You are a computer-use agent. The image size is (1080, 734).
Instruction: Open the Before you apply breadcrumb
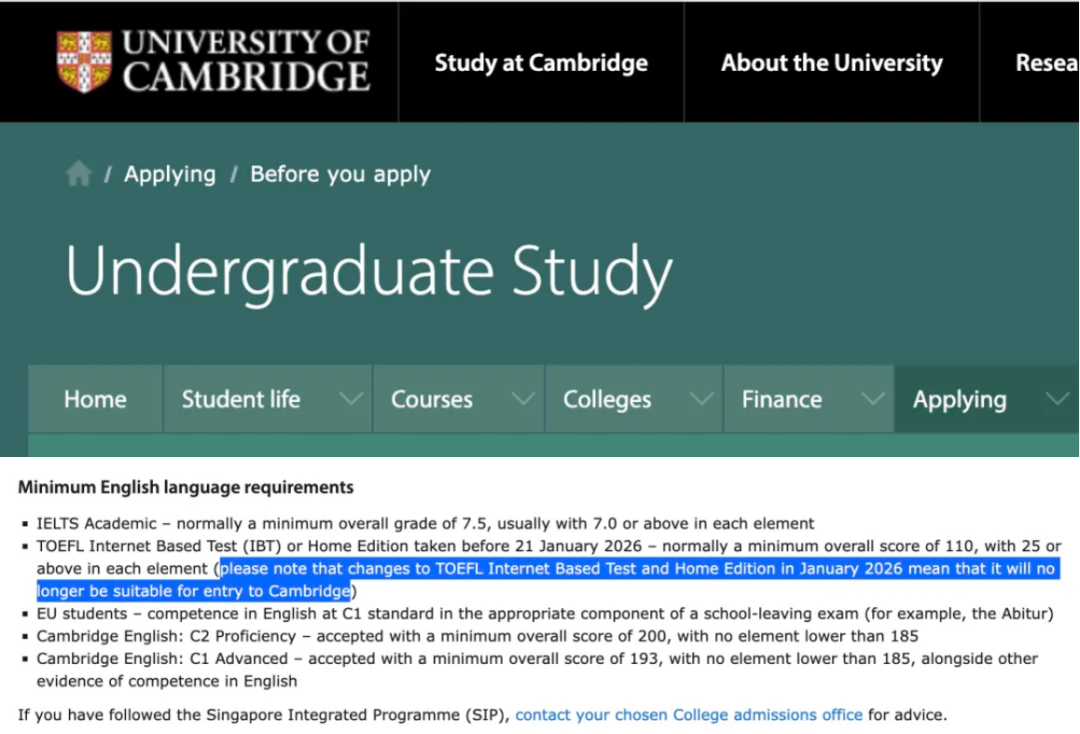point(340,174)
